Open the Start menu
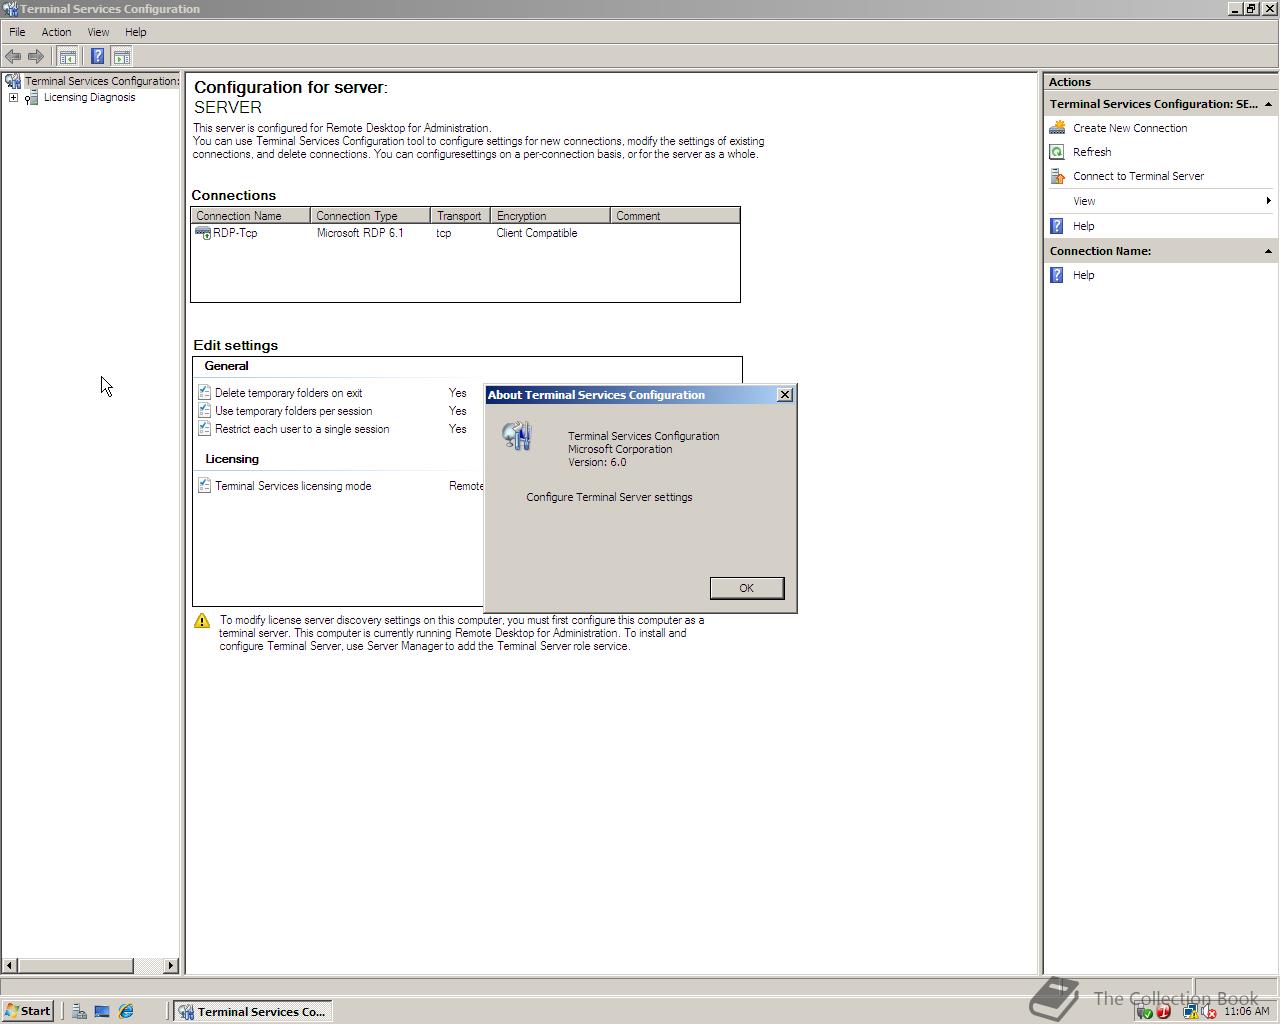The height and width of the screenshot is (1024, 1280). pyautogui.click(x=28, y=1011)
